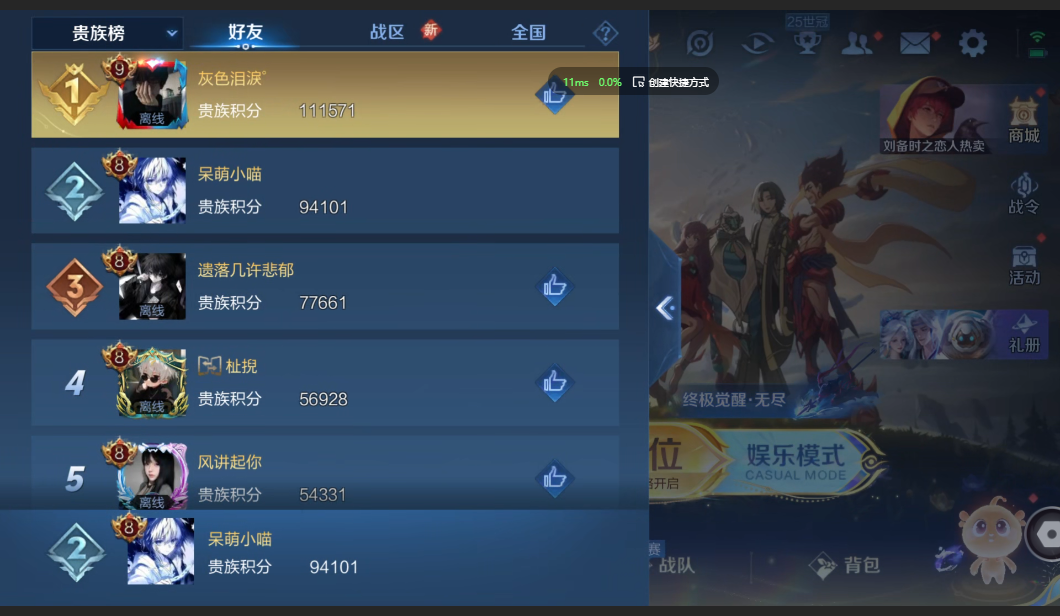
Task: Open the 商城 shop icon
Action: point(1023,120)
